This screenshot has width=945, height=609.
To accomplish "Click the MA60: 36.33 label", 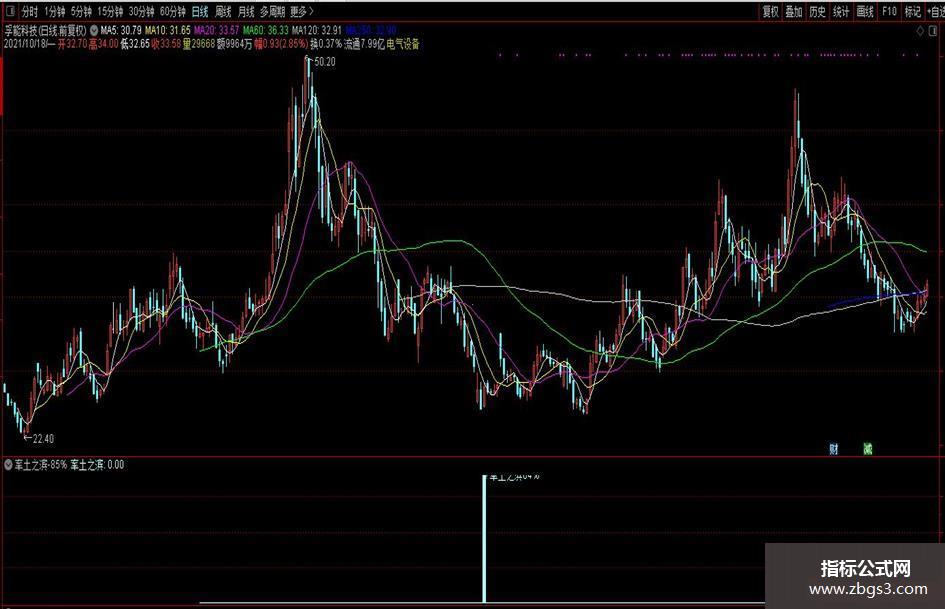I will [x=266, y=30].
